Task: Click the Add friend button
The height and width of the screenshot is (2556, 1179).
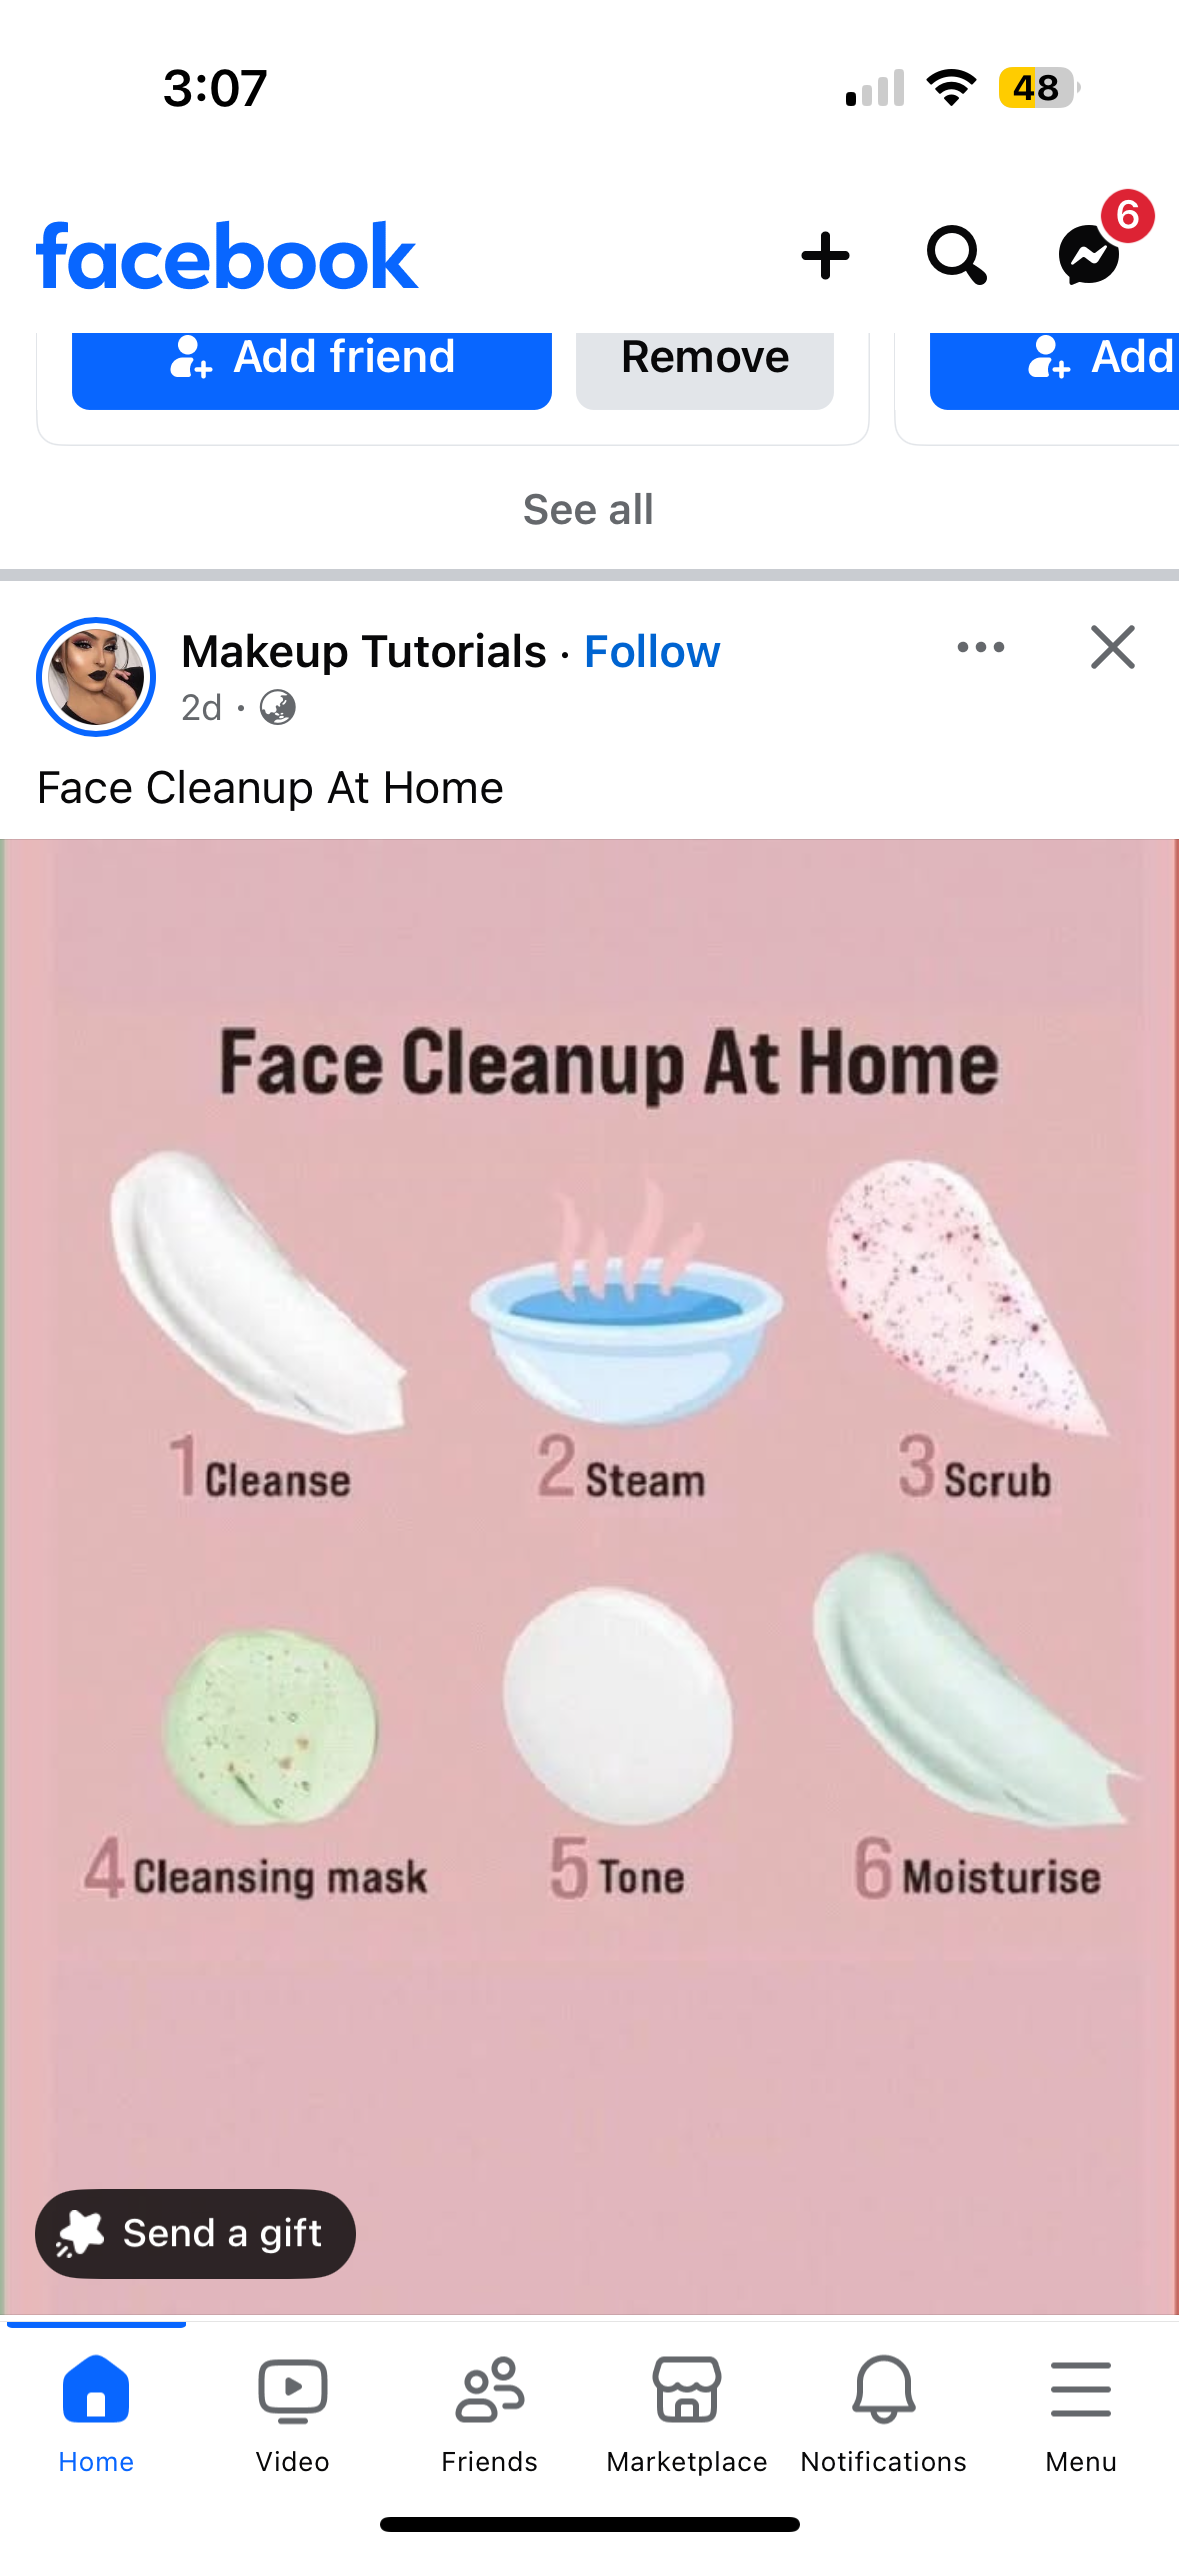Action: (x=312, y=370)
